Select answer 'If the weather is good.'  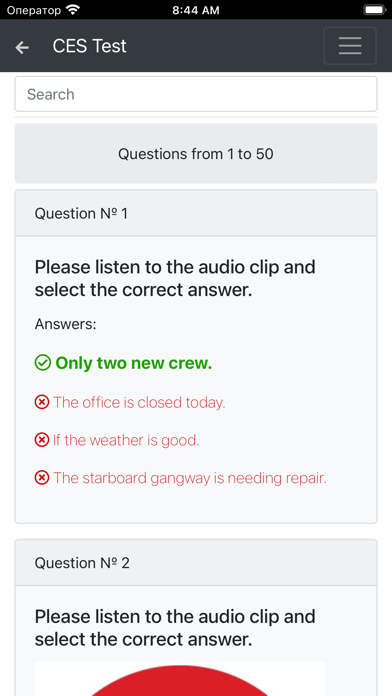click(x=126, y=440)
